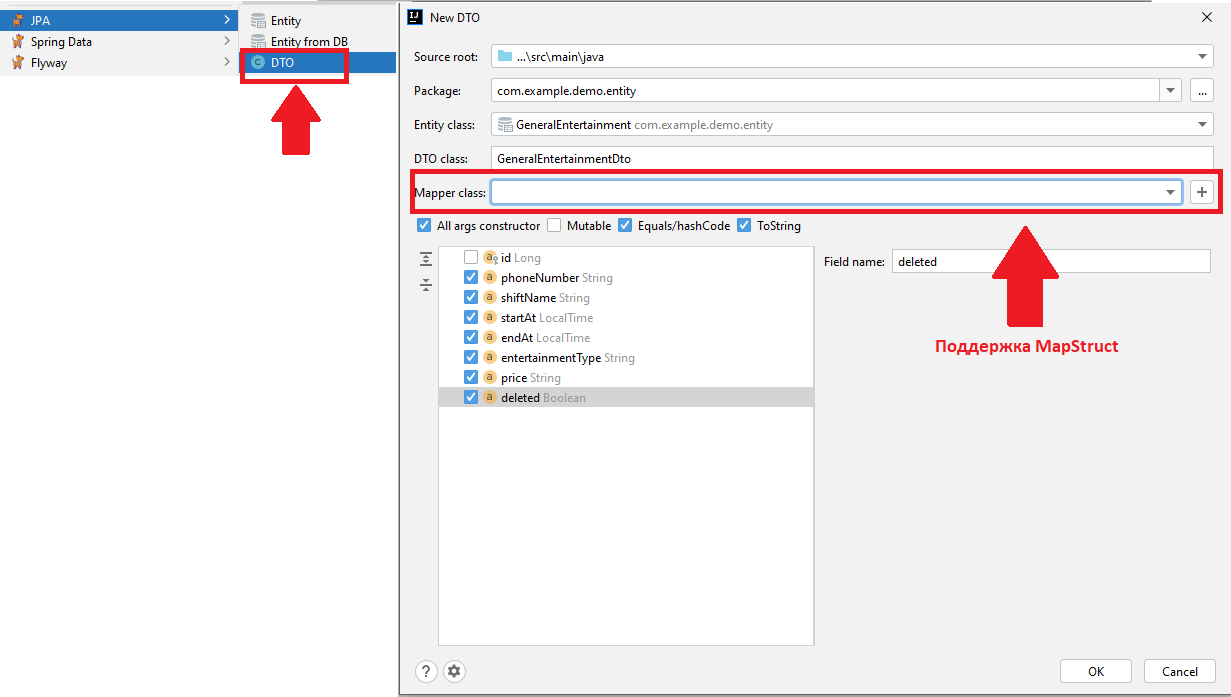Select Spring Data menu item
The height and width of the screenshot is (697, 1231).
pos(119,41)
